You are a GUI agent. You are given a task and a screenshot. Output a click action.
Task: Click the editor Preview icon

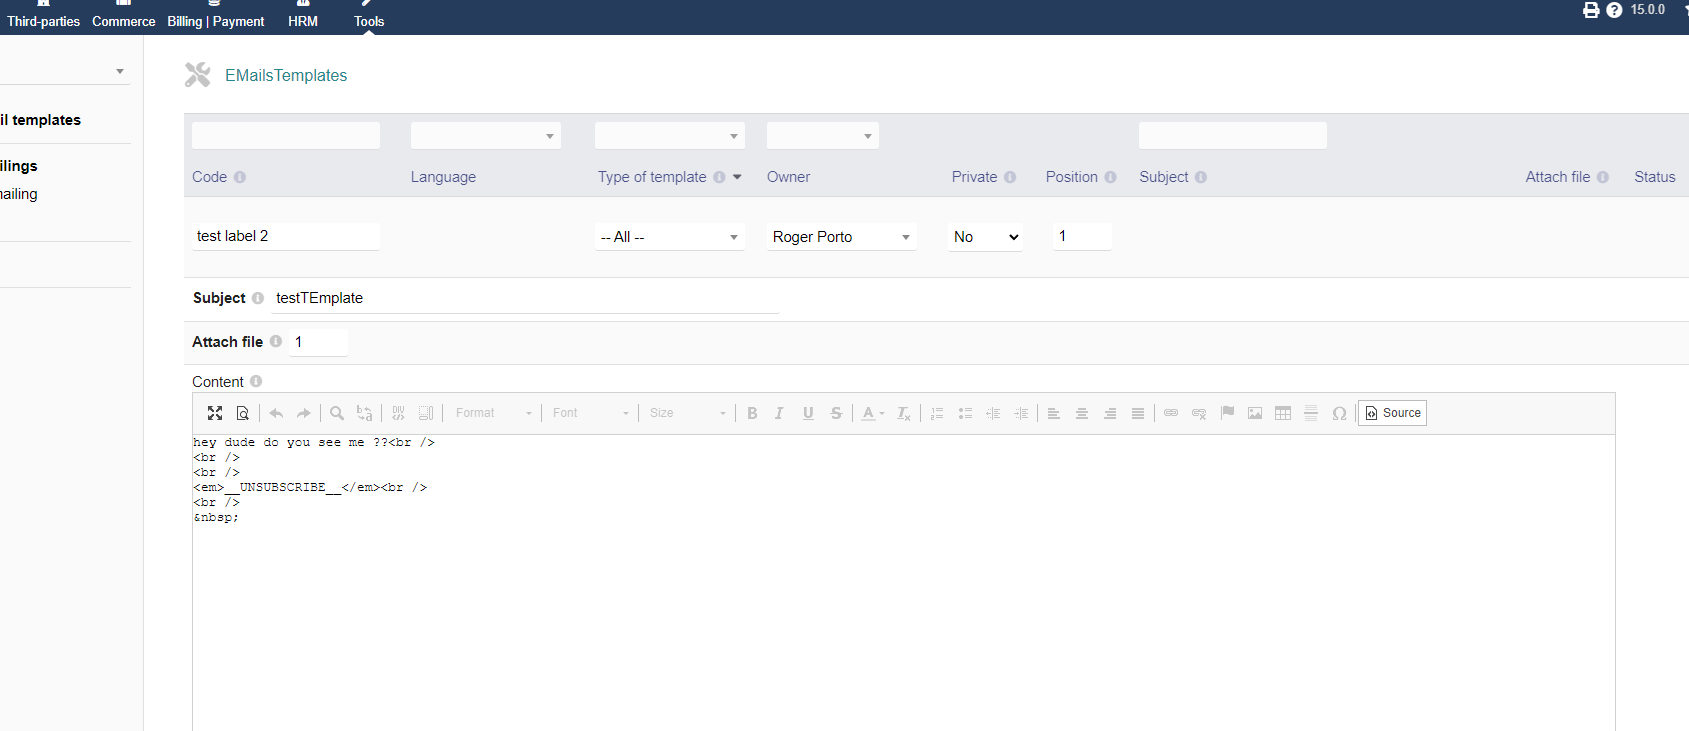coord(242,413)
